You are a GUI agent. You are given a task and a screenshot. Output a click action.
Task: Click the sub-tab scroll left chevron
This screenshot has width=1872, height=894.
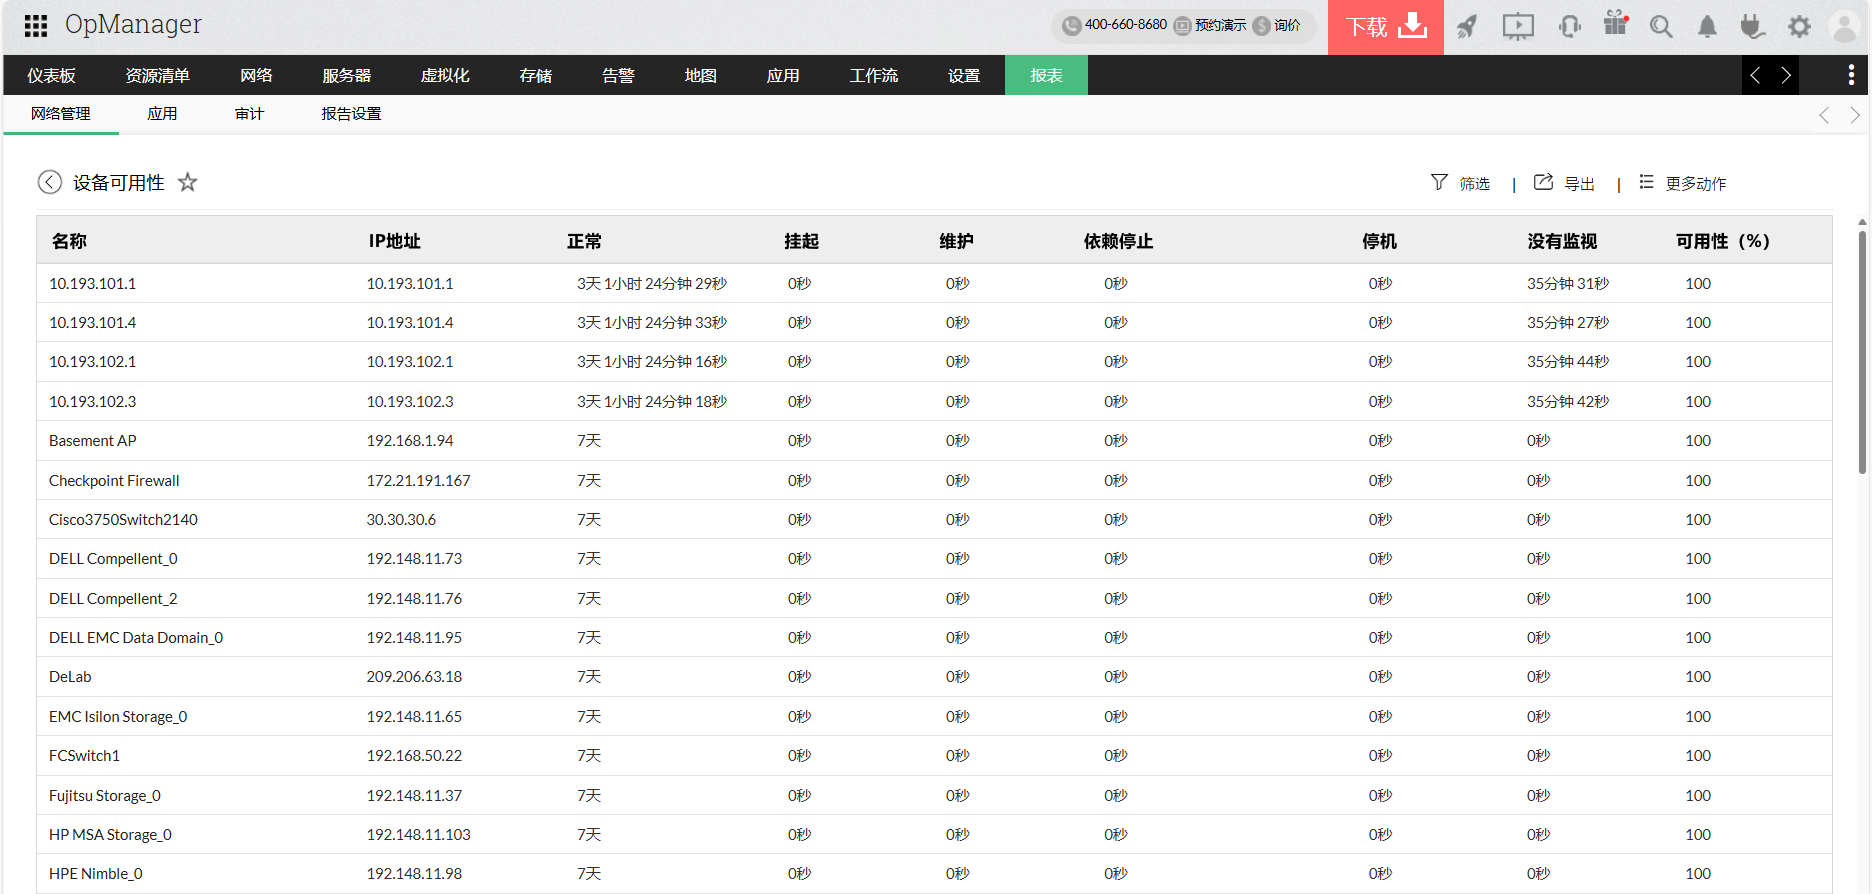1824,115
